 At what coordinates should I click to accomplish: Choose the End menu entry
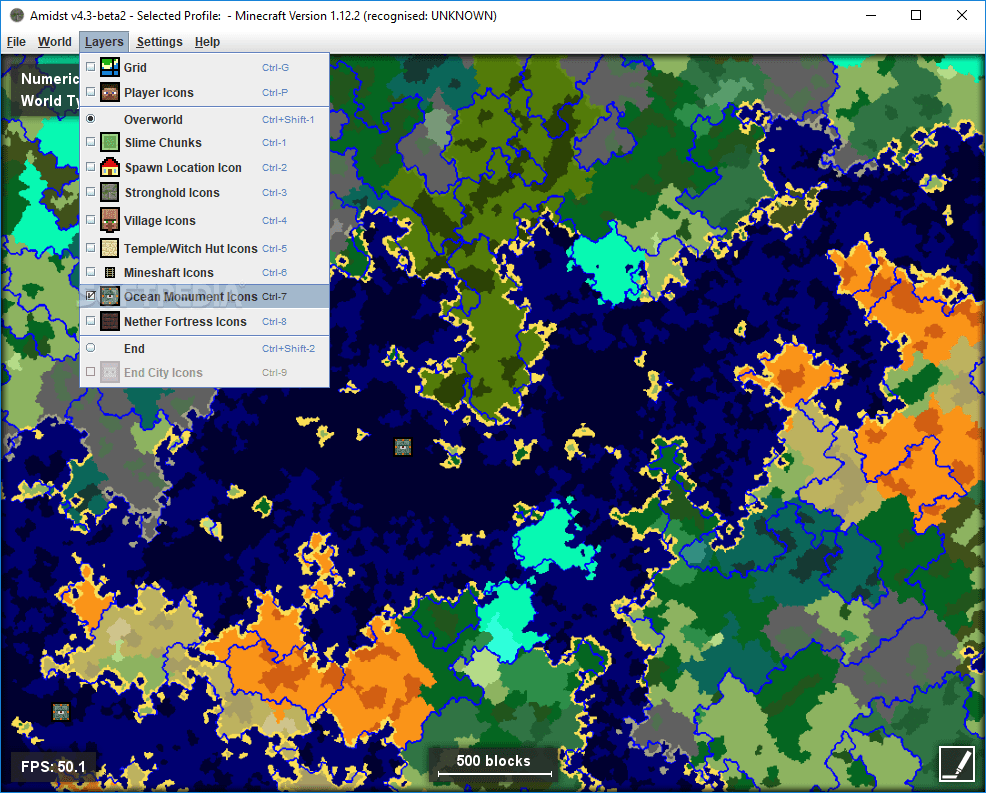[204, 348]
